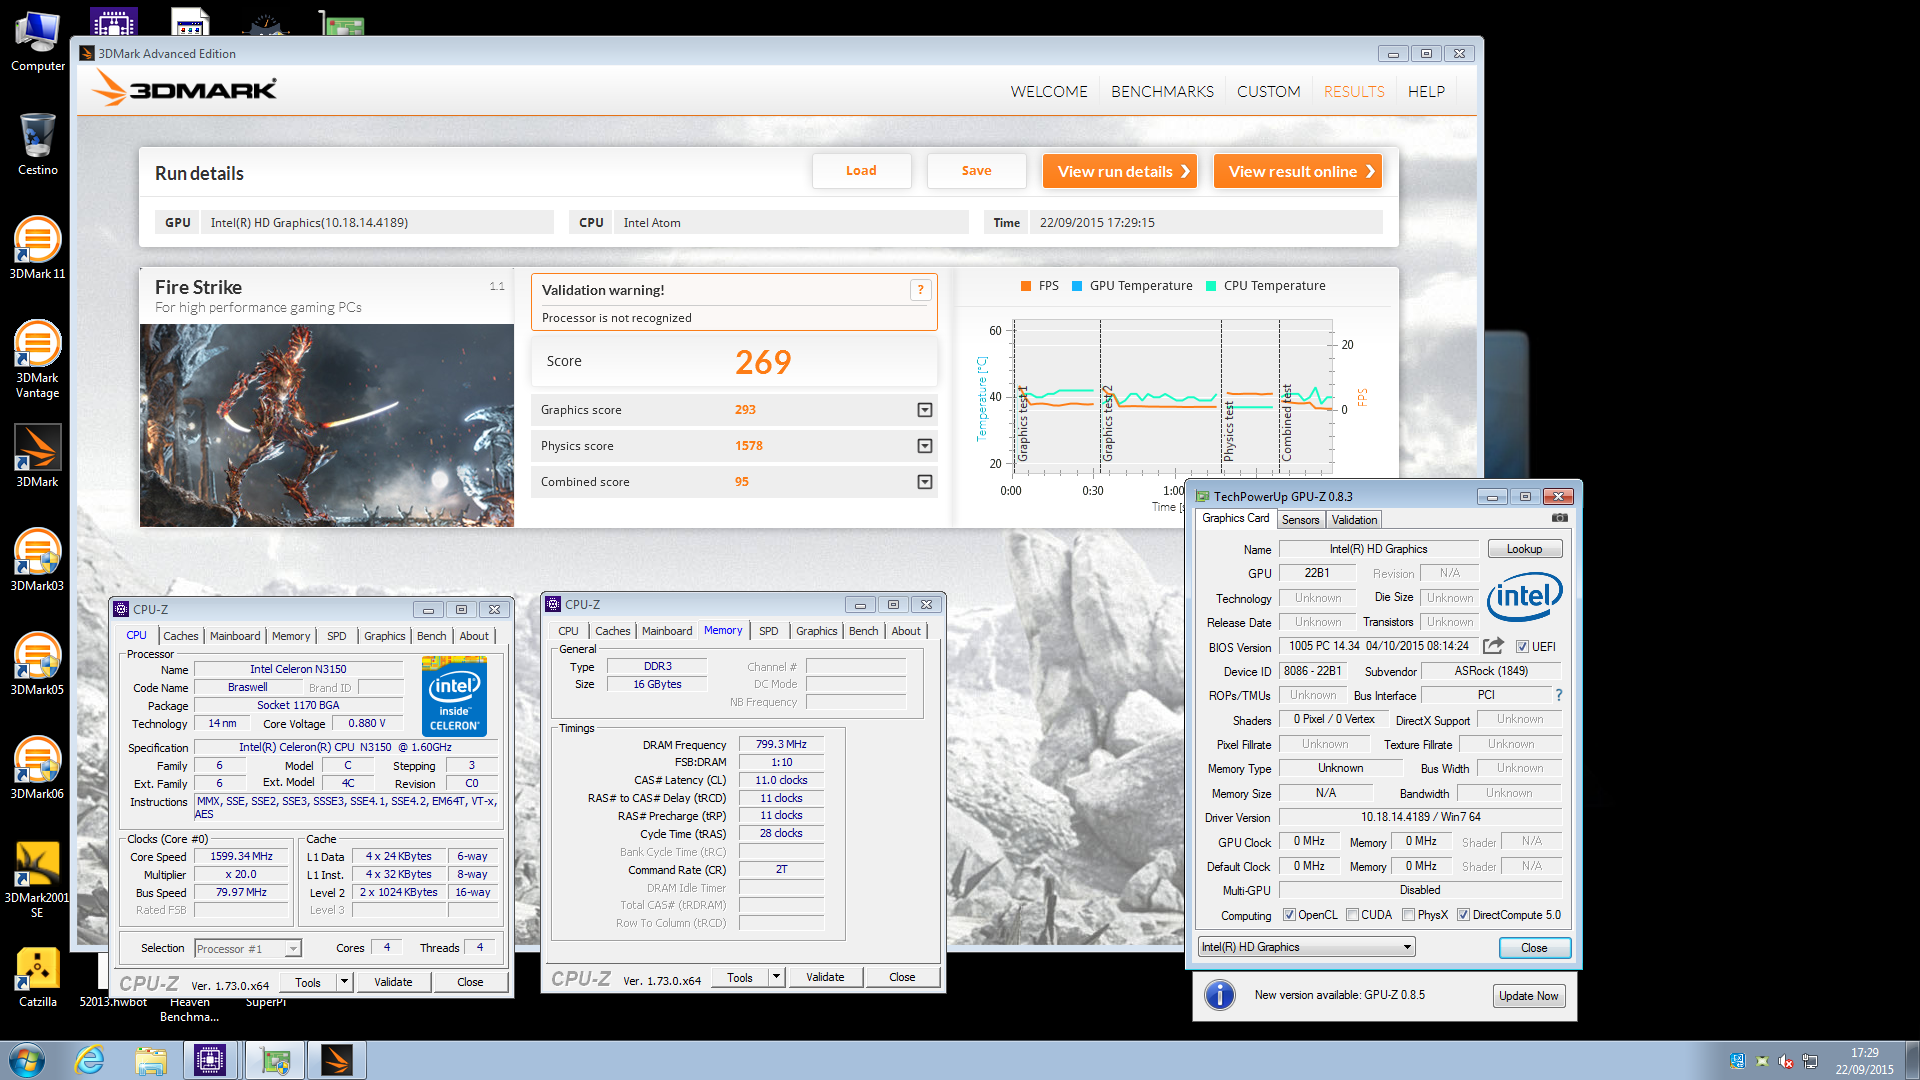Switch to the BENCHMARKS tab in 3DMark
1920x1080 pixels.
[1162, 91]
